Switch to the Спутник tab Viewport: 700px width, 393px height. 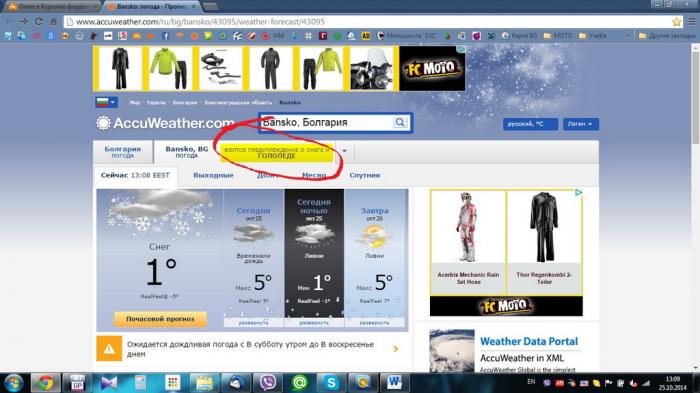pyautogui.click(x=365, y=175)
